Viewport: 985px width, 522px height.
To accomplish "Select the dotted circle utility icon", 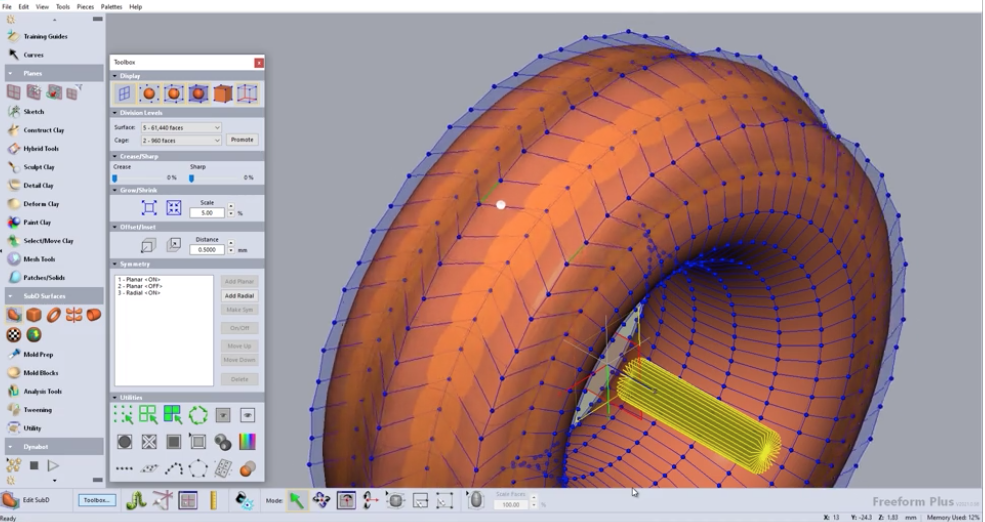I will 198,469.
